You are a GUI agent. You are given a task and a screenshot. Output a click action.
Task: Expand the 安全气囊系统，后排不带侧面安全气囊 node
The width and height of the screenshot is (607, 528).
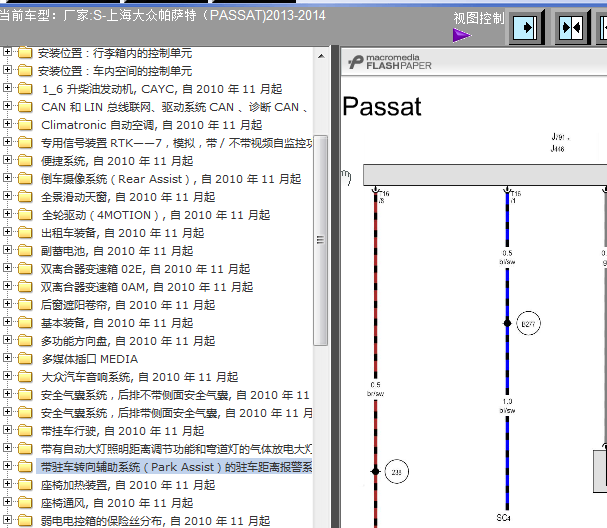tap(7, 394)
